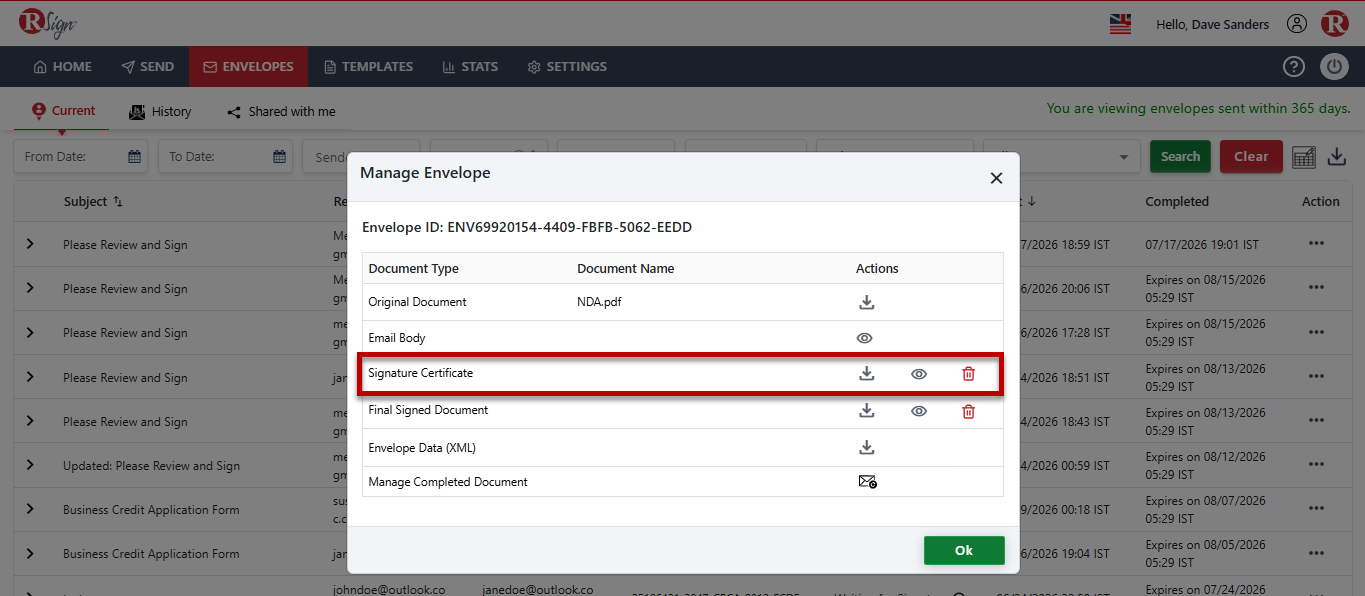Open Manage Completed Document envelope icon

pos(867,482)
